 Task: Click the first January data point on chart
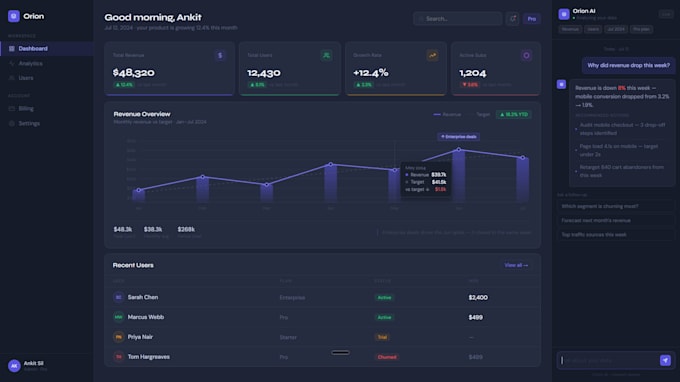pos(139,190)
